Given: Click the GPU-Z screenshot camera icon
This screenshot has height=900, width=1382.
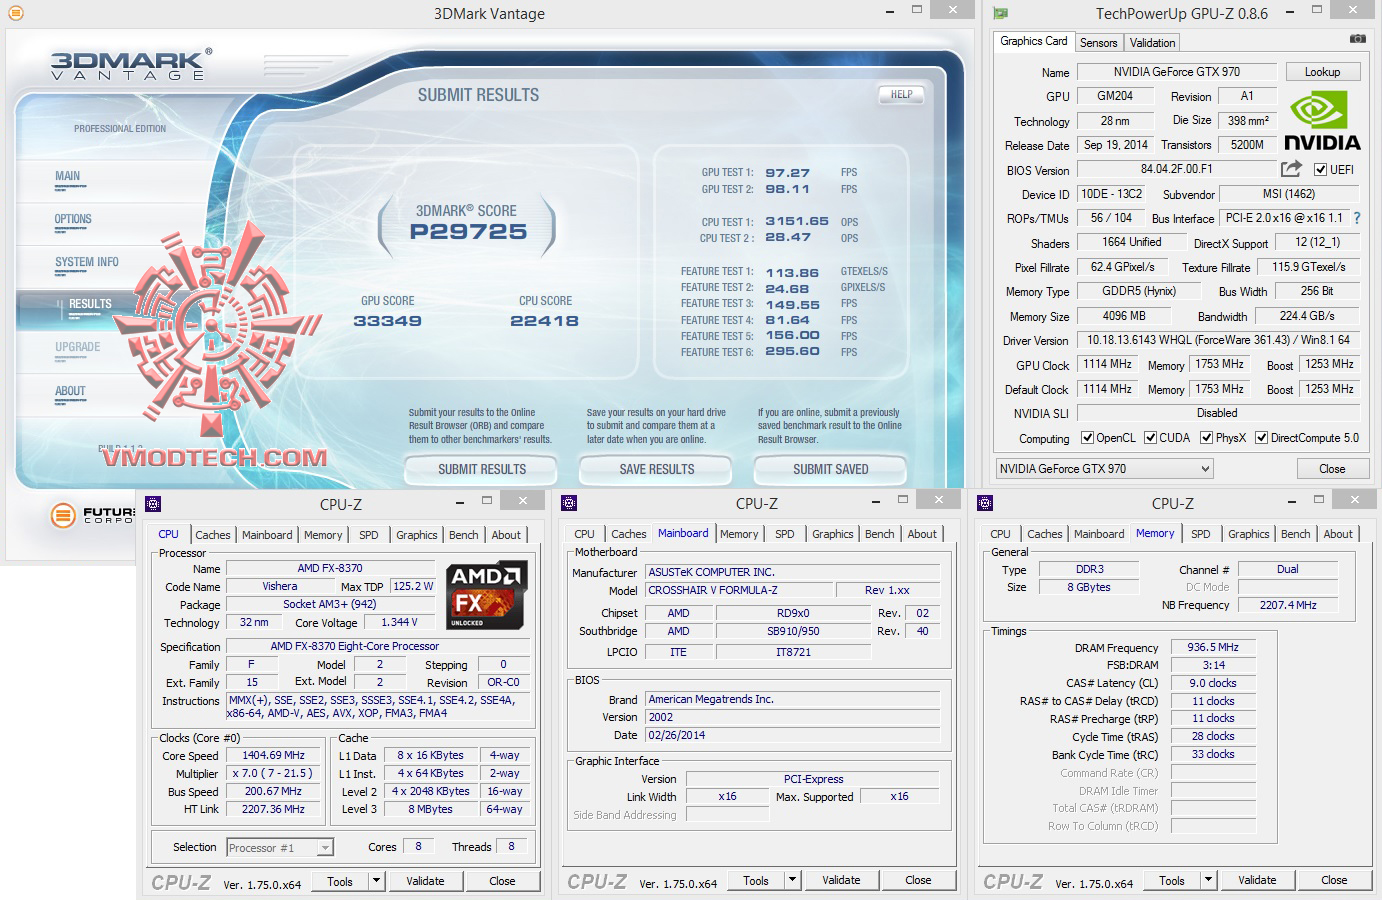Looking at the screenshot, I should coord(1357,39).
